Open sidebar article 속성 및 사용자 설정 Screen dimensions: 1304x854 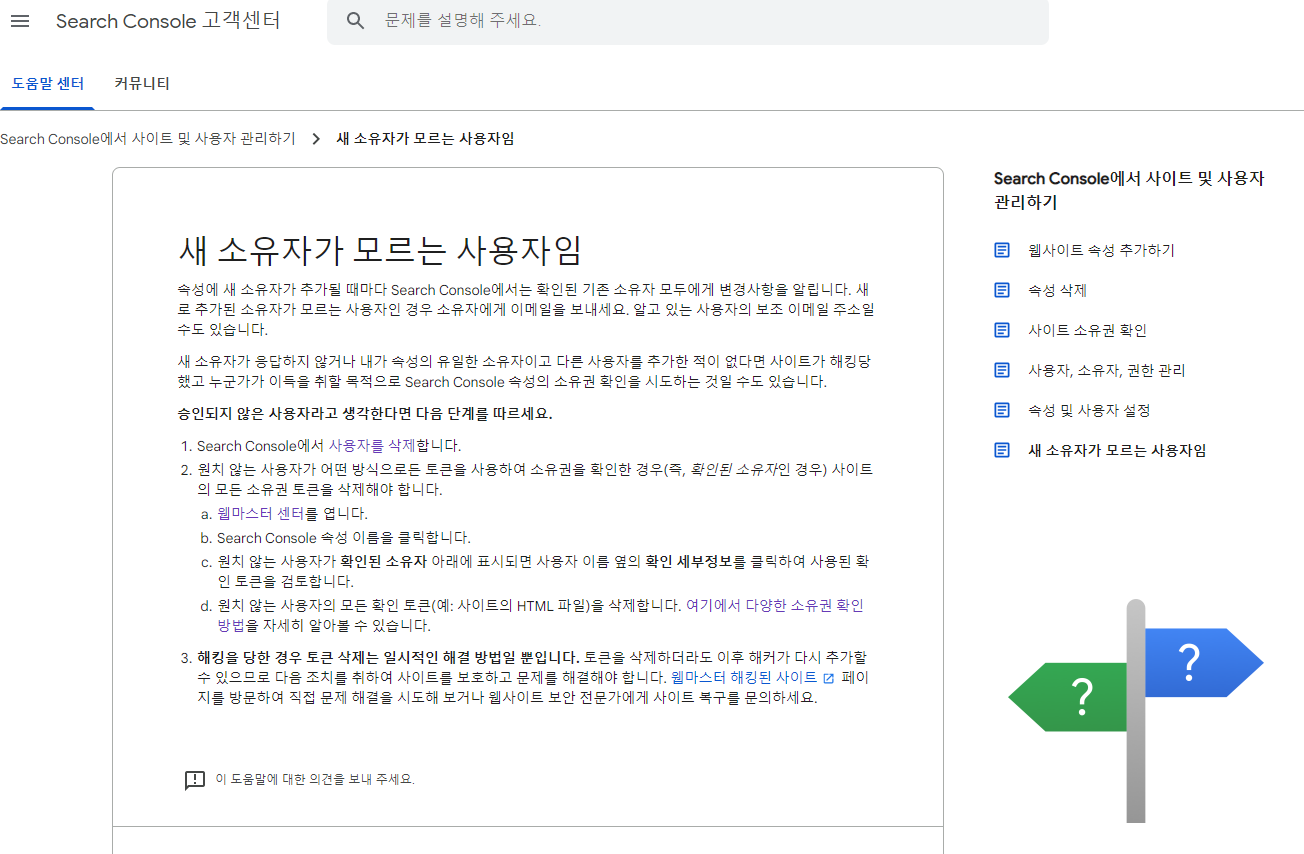(x=1089, y=410)
